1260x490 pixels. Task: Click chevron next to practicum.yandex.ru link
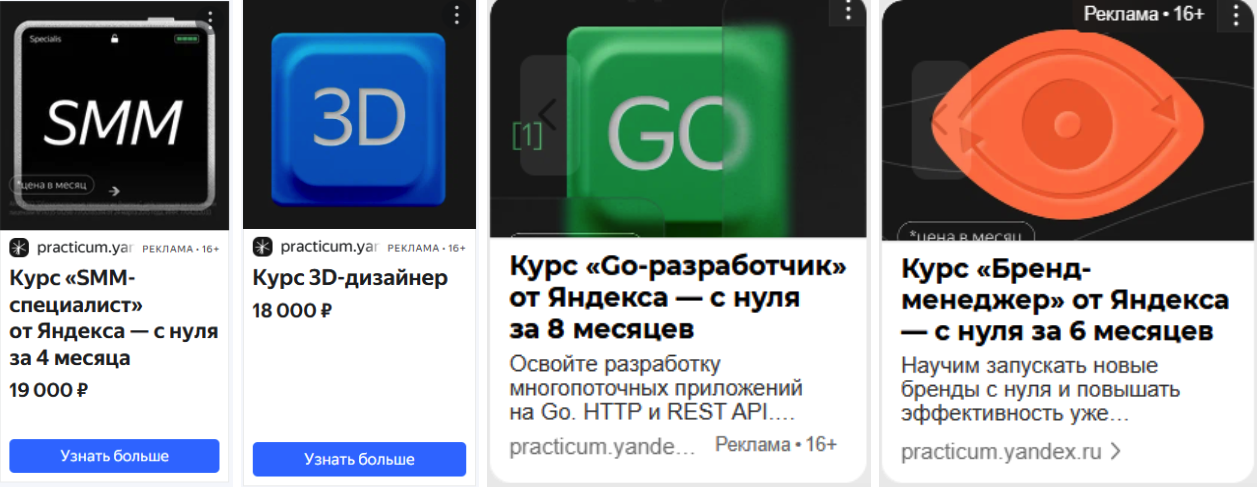tap(1115, 452)
